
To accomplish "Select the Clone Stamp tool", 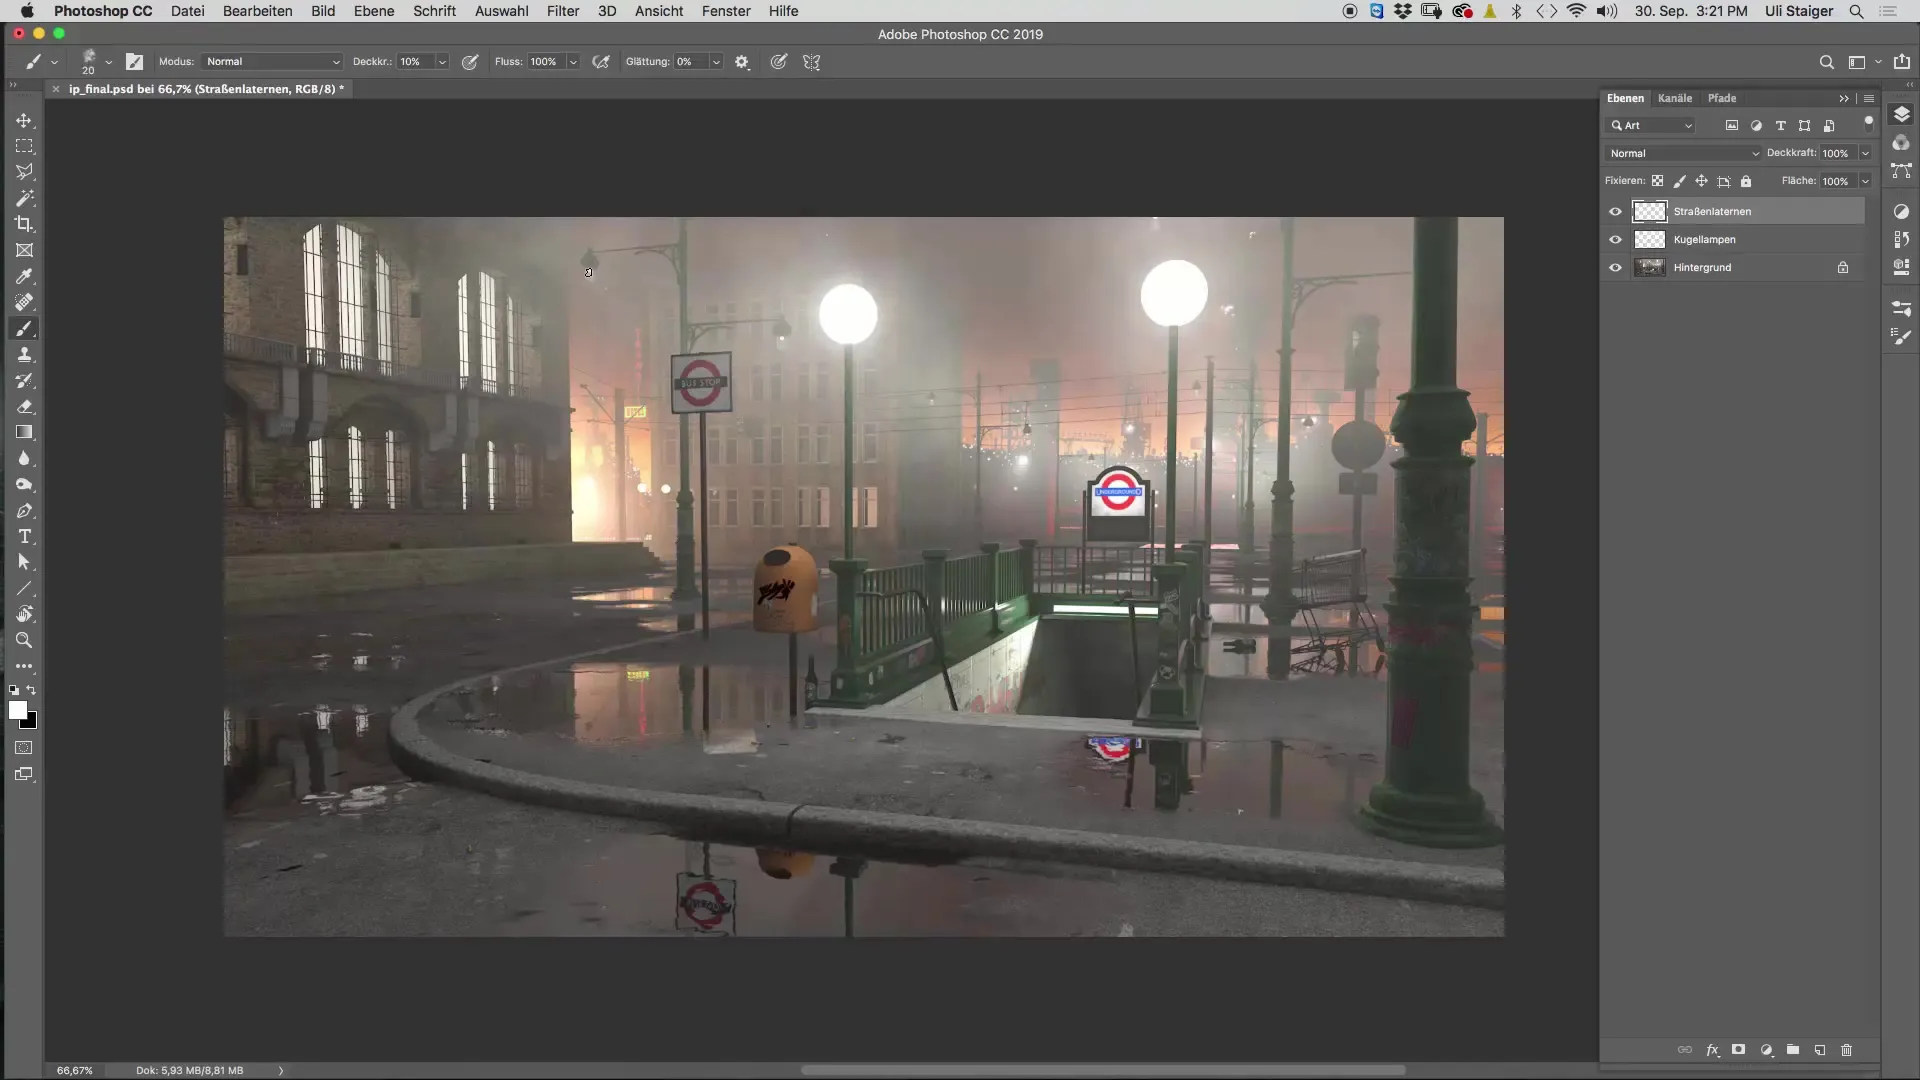I will click(x=24, y=354).
